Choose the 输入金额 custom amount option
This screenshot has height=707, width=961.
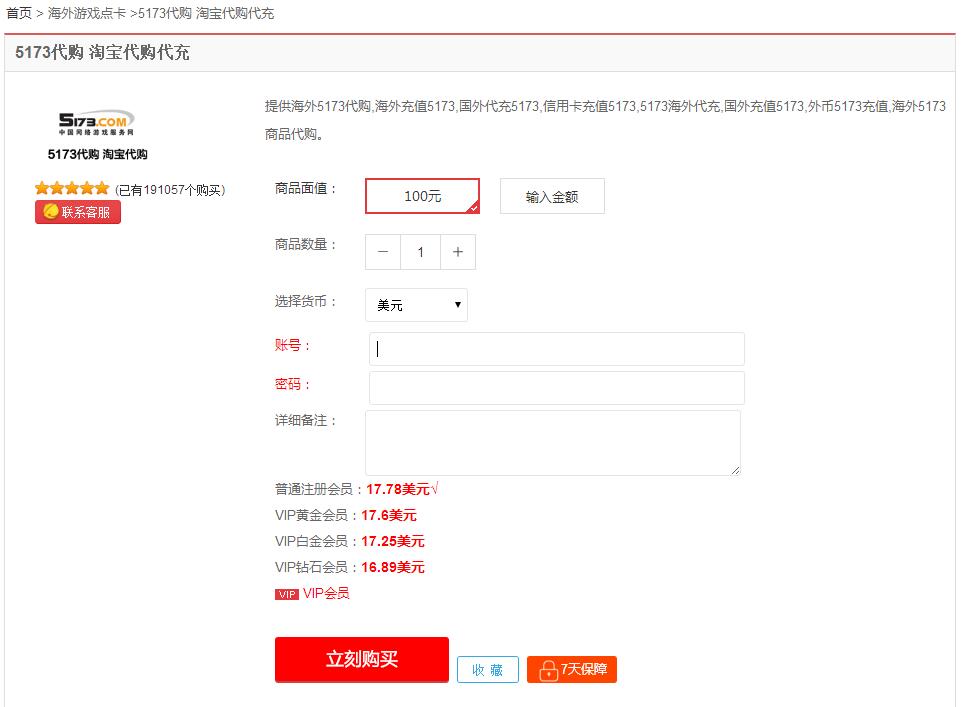click(x=552, y=196)
